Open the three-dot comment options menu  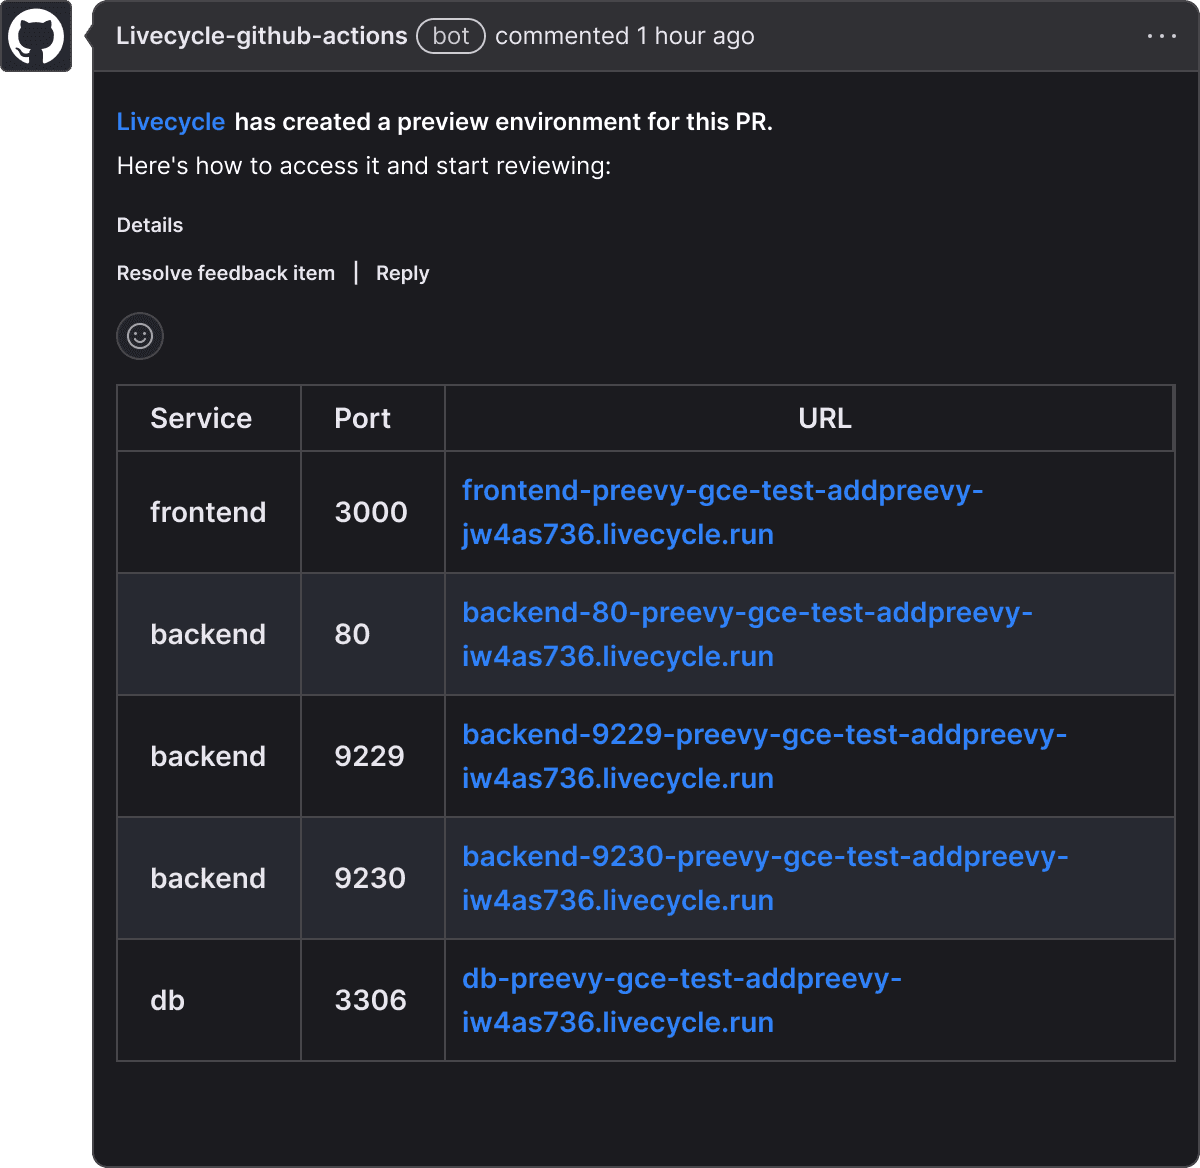click(x=1162, y=36)
